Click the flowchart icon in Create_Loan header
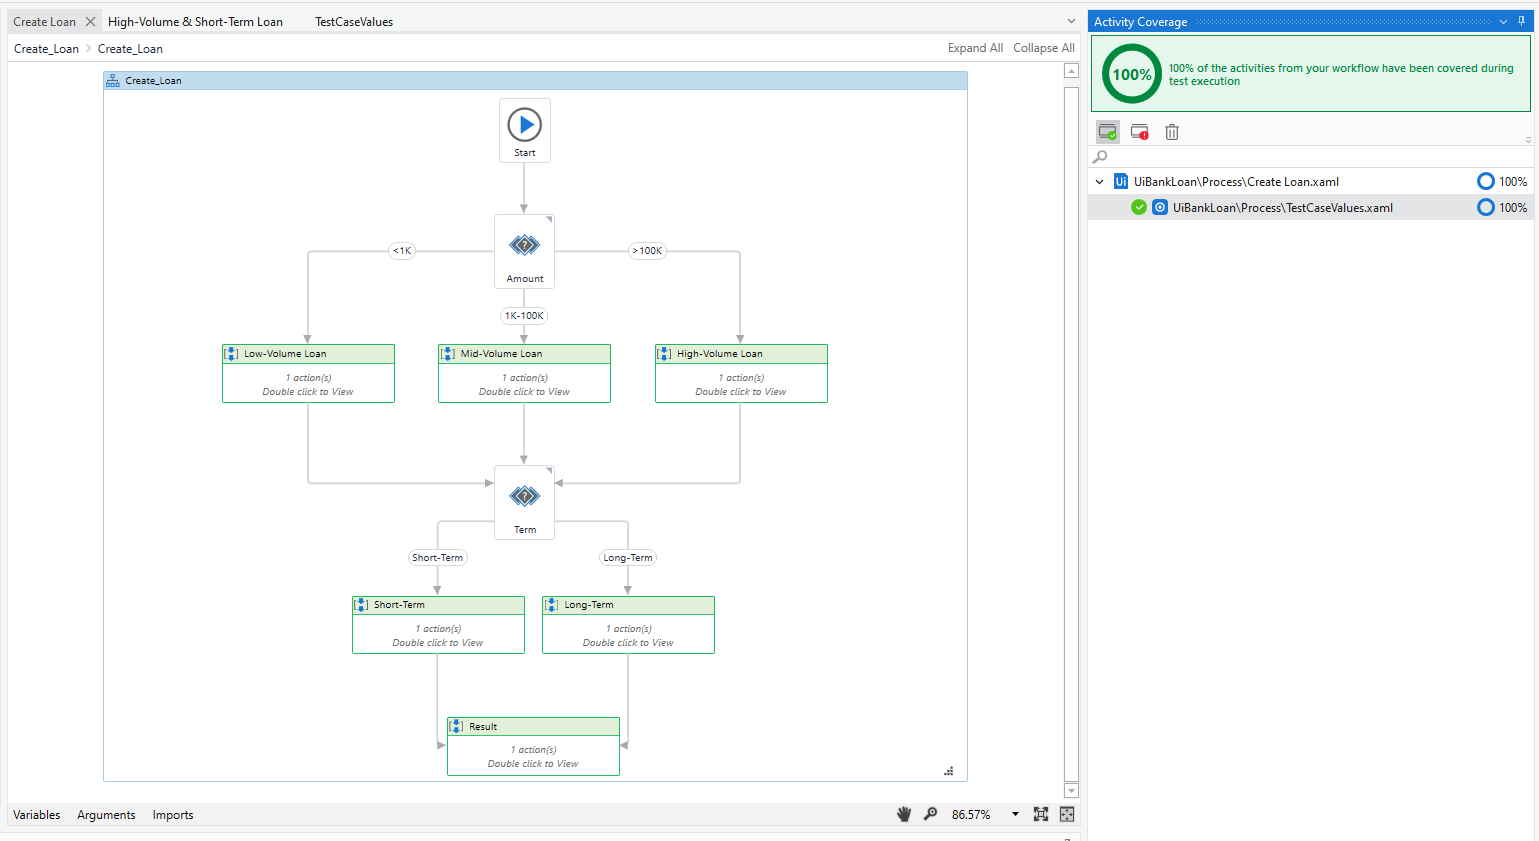The width and height of the screenshot is (1539, 841). pyautogui.click(x=113, y=81)
